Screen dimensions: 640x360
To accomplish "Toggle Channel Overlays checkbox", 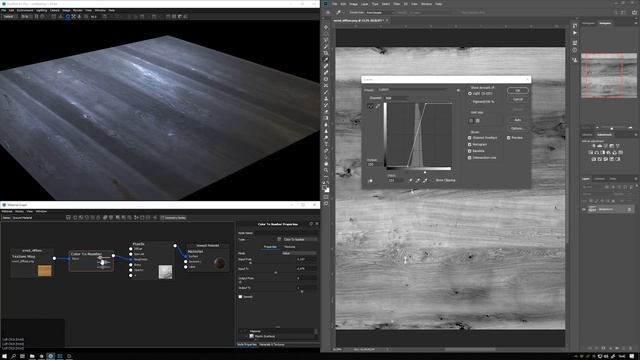I will pos(469,138).
